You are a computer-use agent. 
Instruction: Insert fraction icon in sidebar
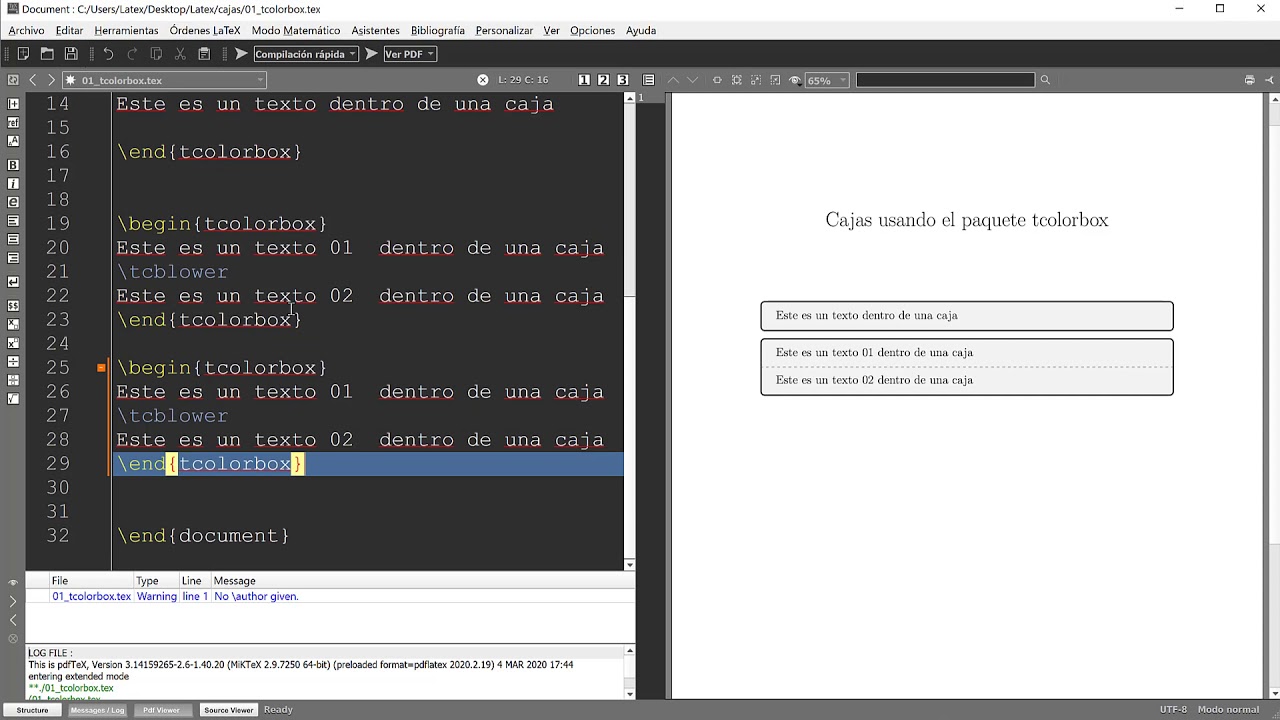pyautogui.click(x=13, y=361)
